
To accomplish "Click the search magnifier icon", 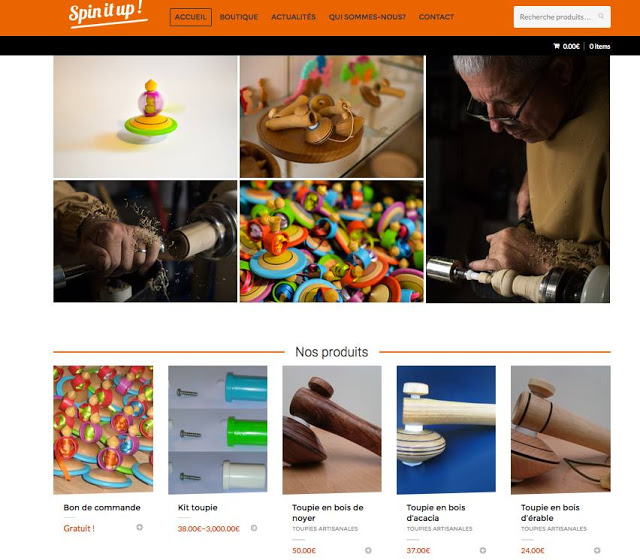I will [x=601, y=16].
